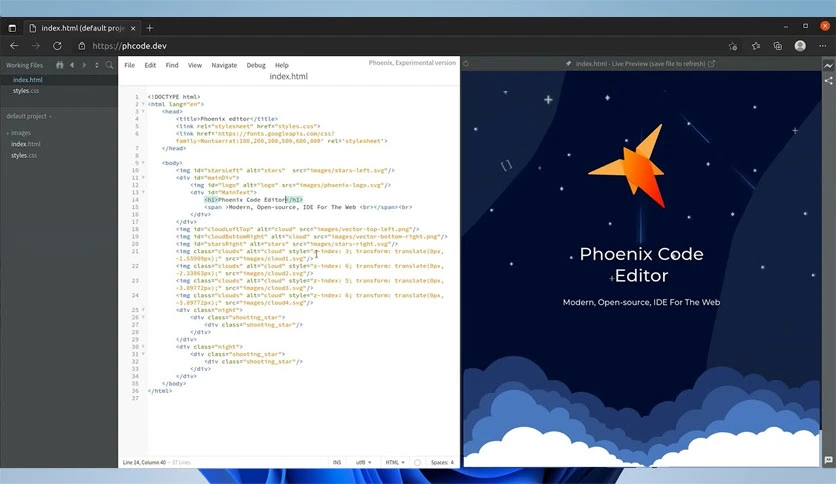
Task: Open styles.css in project tree
Action: 24,156
